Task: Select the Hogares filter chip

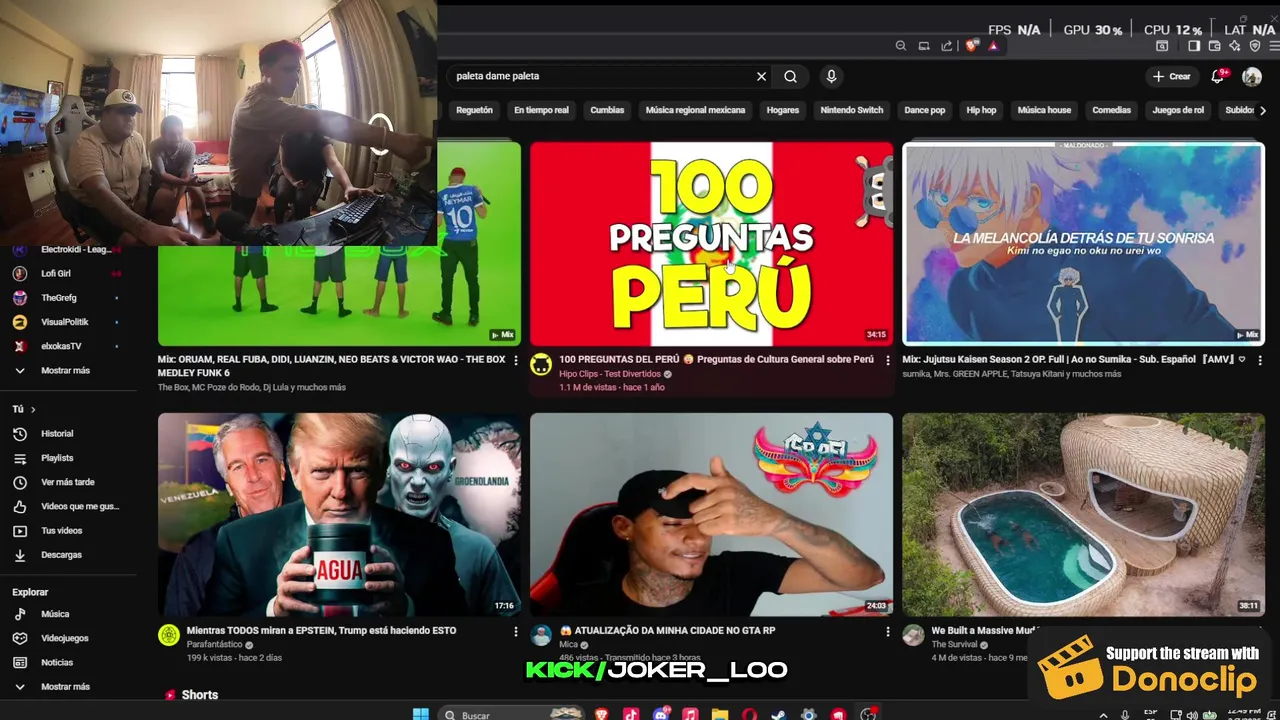Action: pos(783,110)
